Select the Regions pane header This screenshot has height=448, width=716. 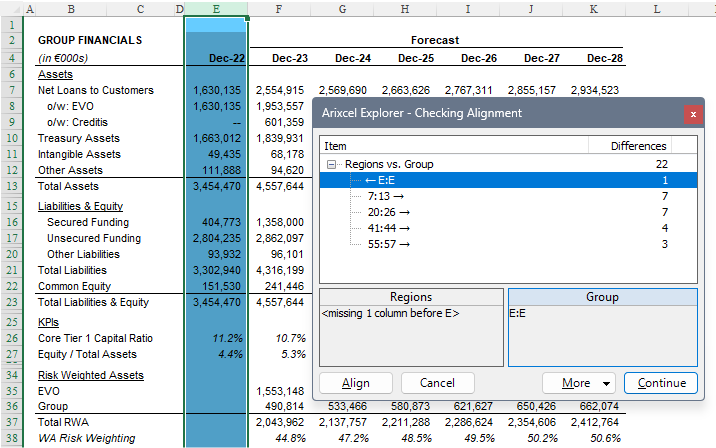(411, 297)
